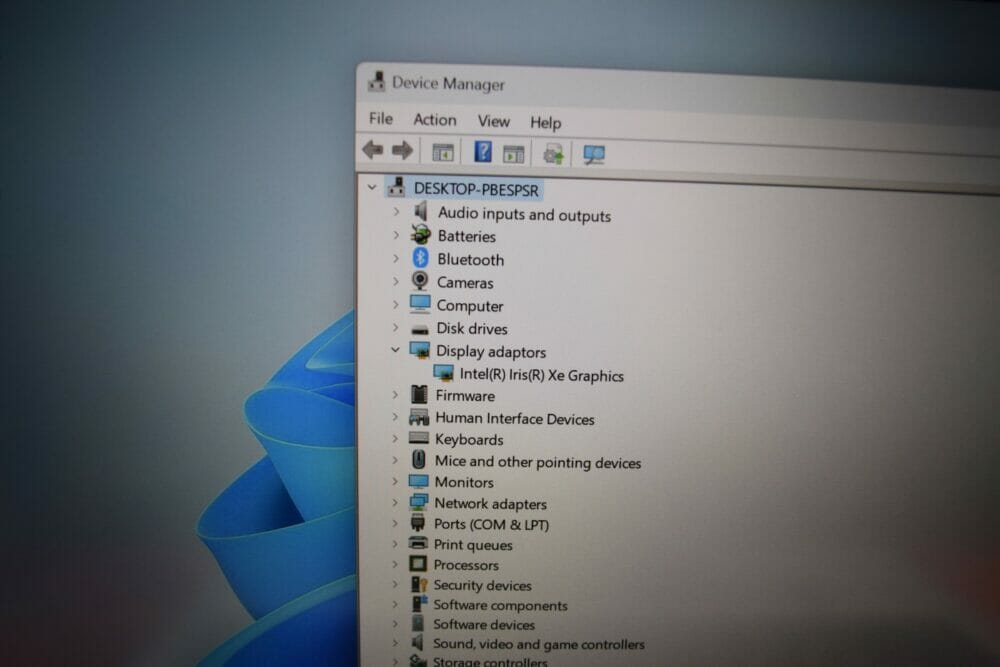Click the Network adapters category icon
Screen dimensions: 1000x667
tap(418, 502)
